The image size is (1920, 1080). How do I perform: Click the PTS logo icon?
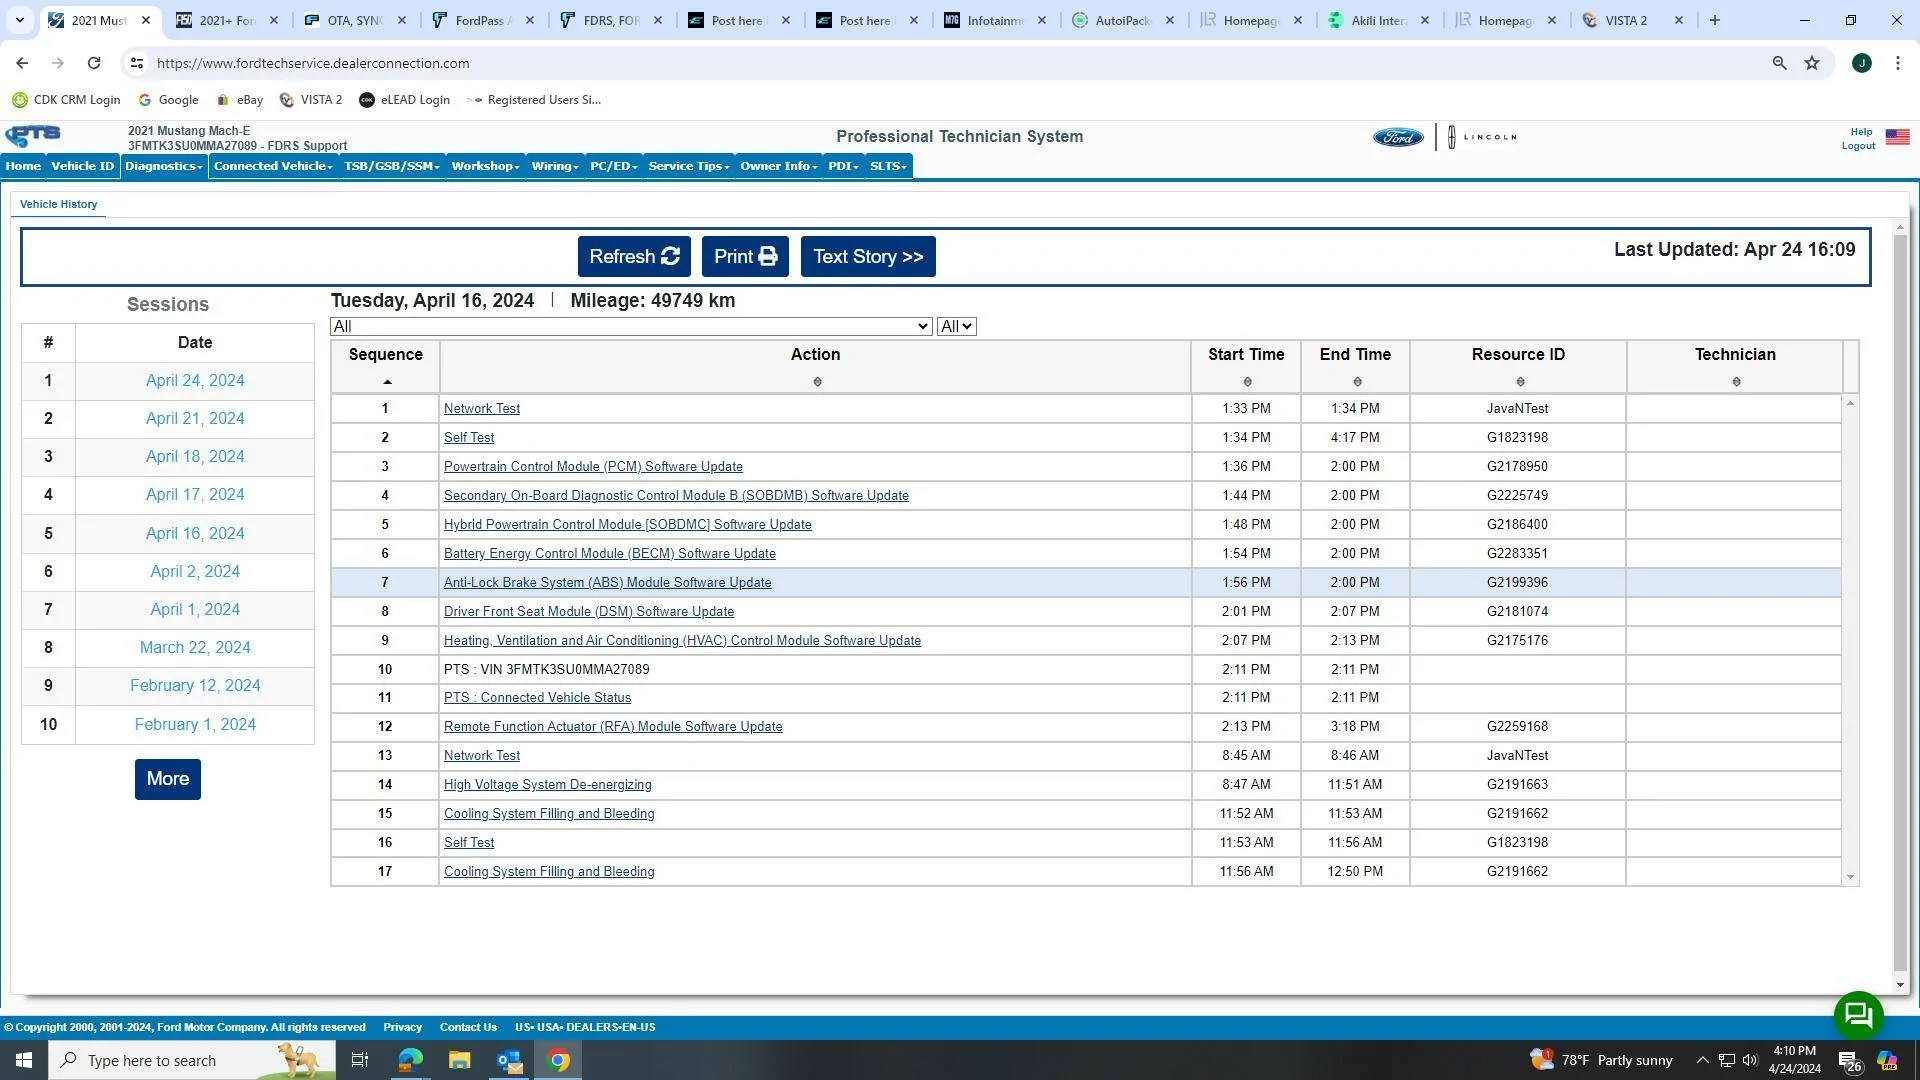click(33, 136)
